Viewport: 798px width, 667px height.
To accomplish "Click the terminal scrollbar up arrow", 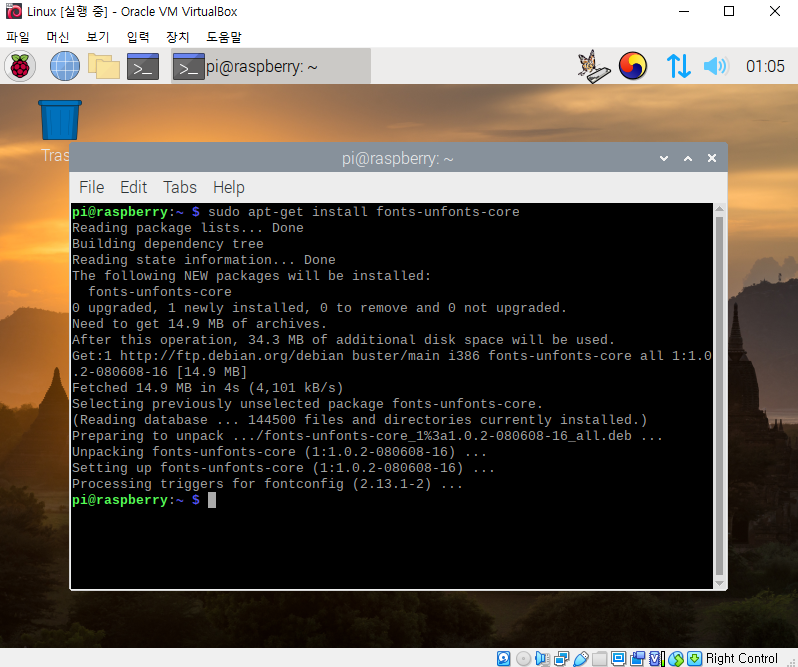I will tap(719, 208).
